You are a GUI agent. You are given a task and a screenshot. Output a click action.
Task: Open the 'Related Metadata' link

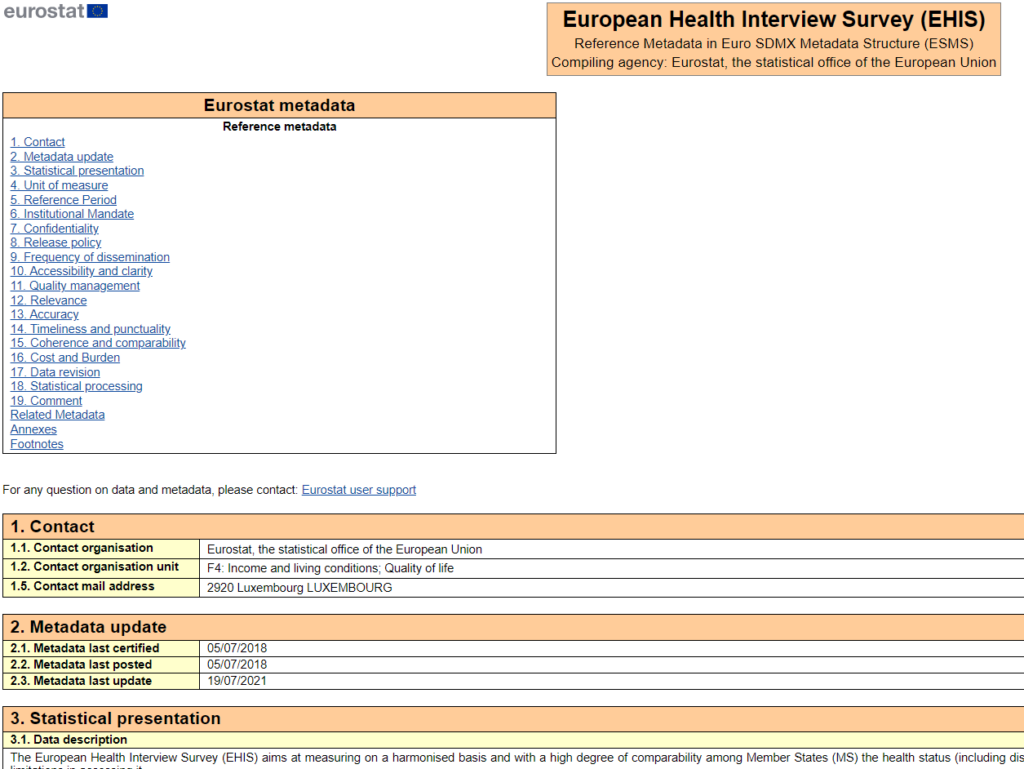pos(57,415)
